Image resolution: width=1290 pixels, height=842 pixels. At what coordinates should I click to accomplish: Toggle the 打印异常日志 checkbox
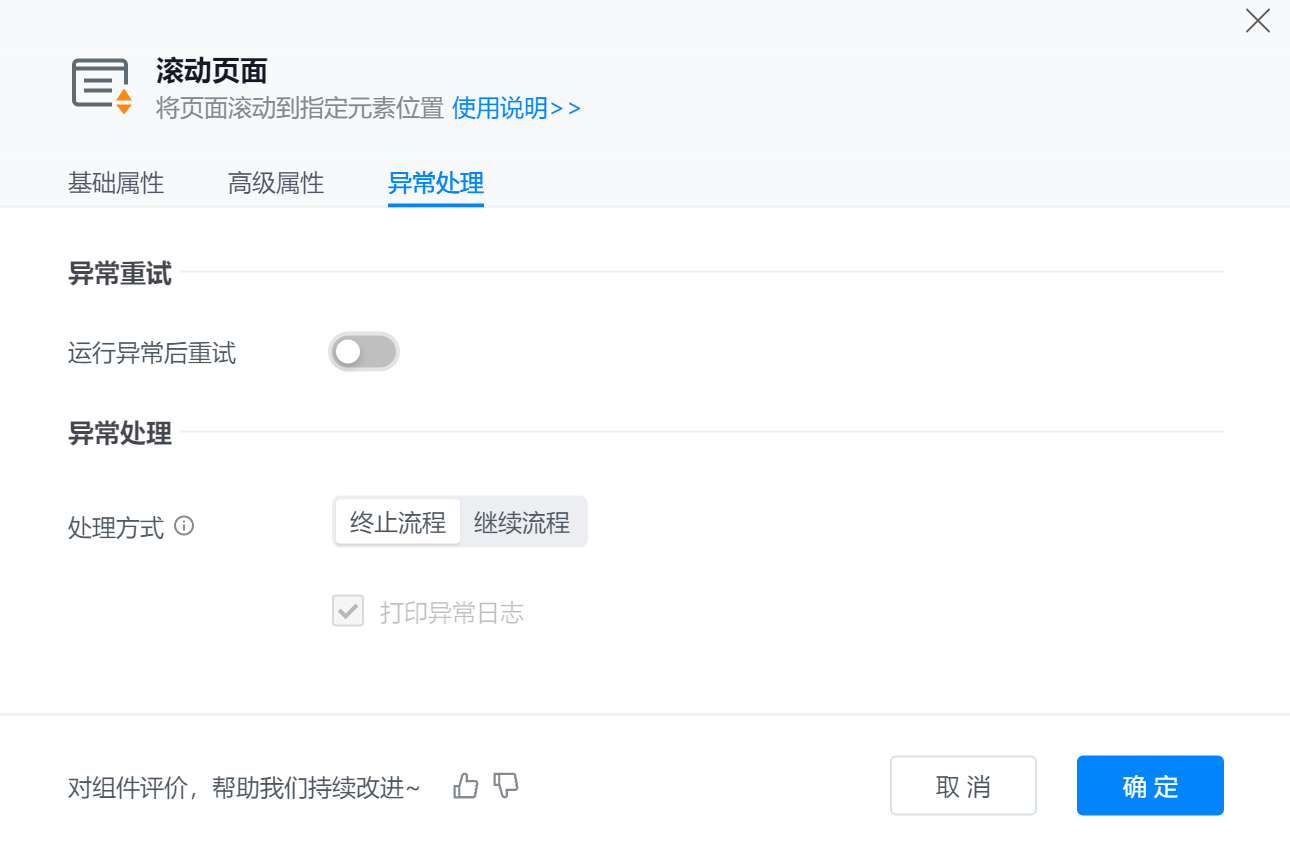pos(348,611)
